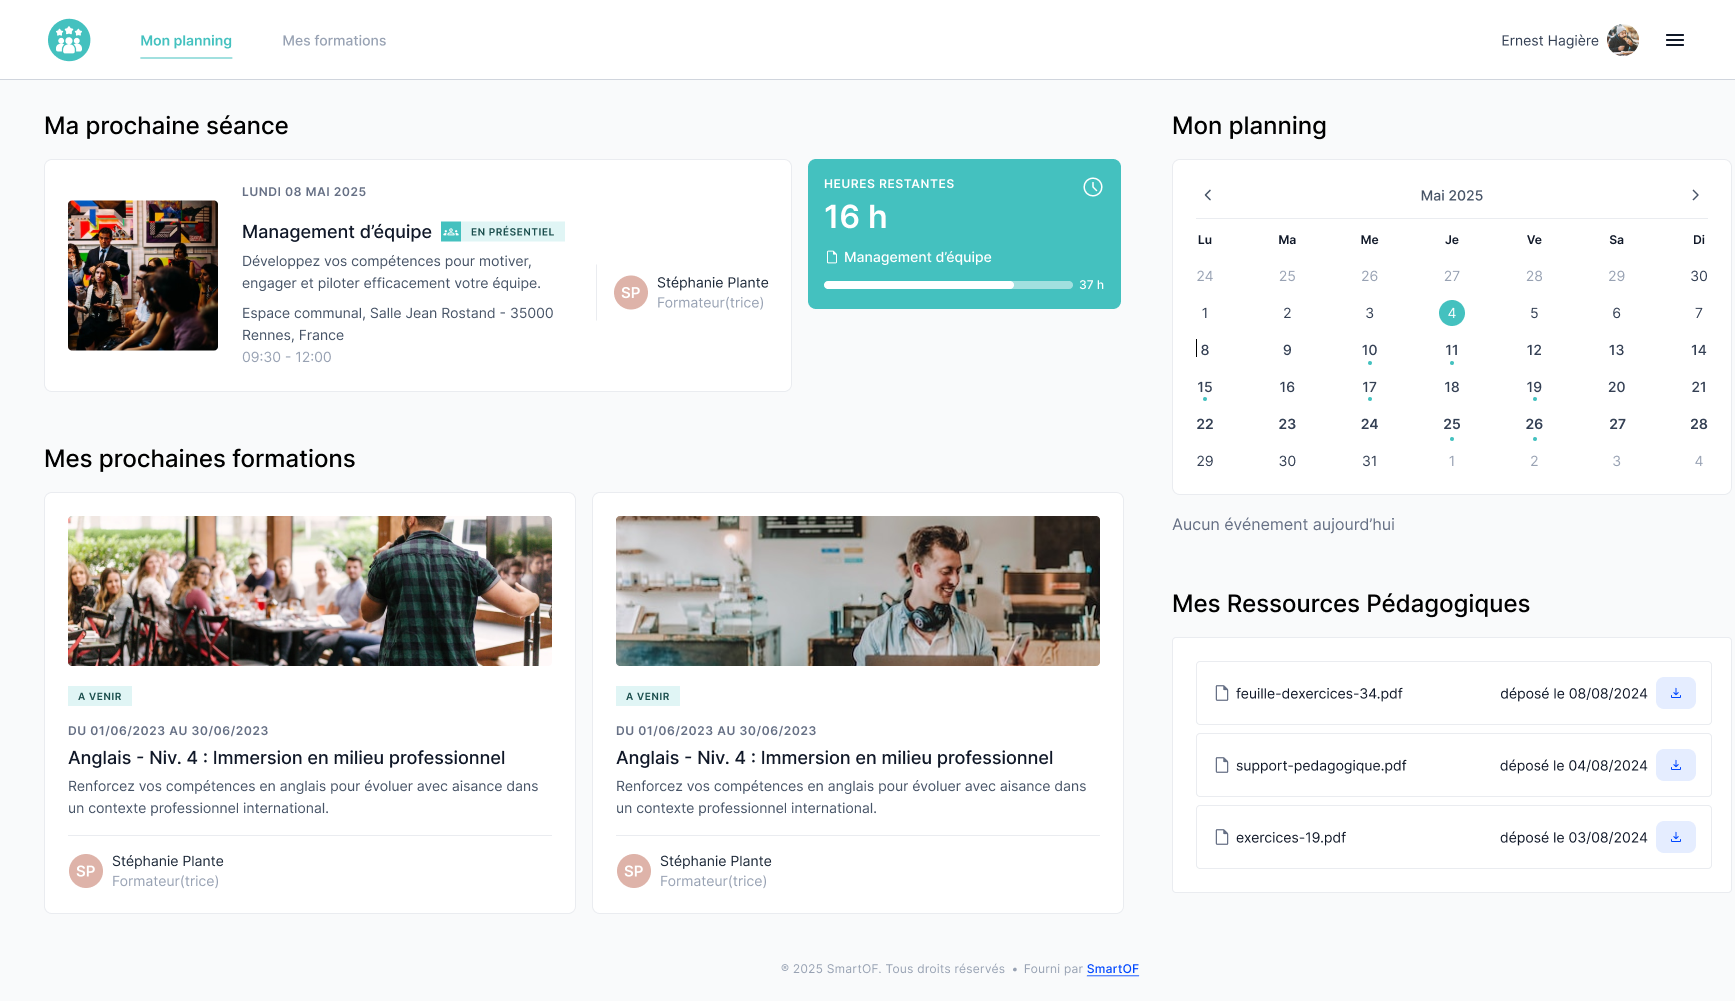This screenshot has width=1735, height=1001.
Task: Click the Mai 2025 calendar month label
Action: click(x=1452, y=195)
